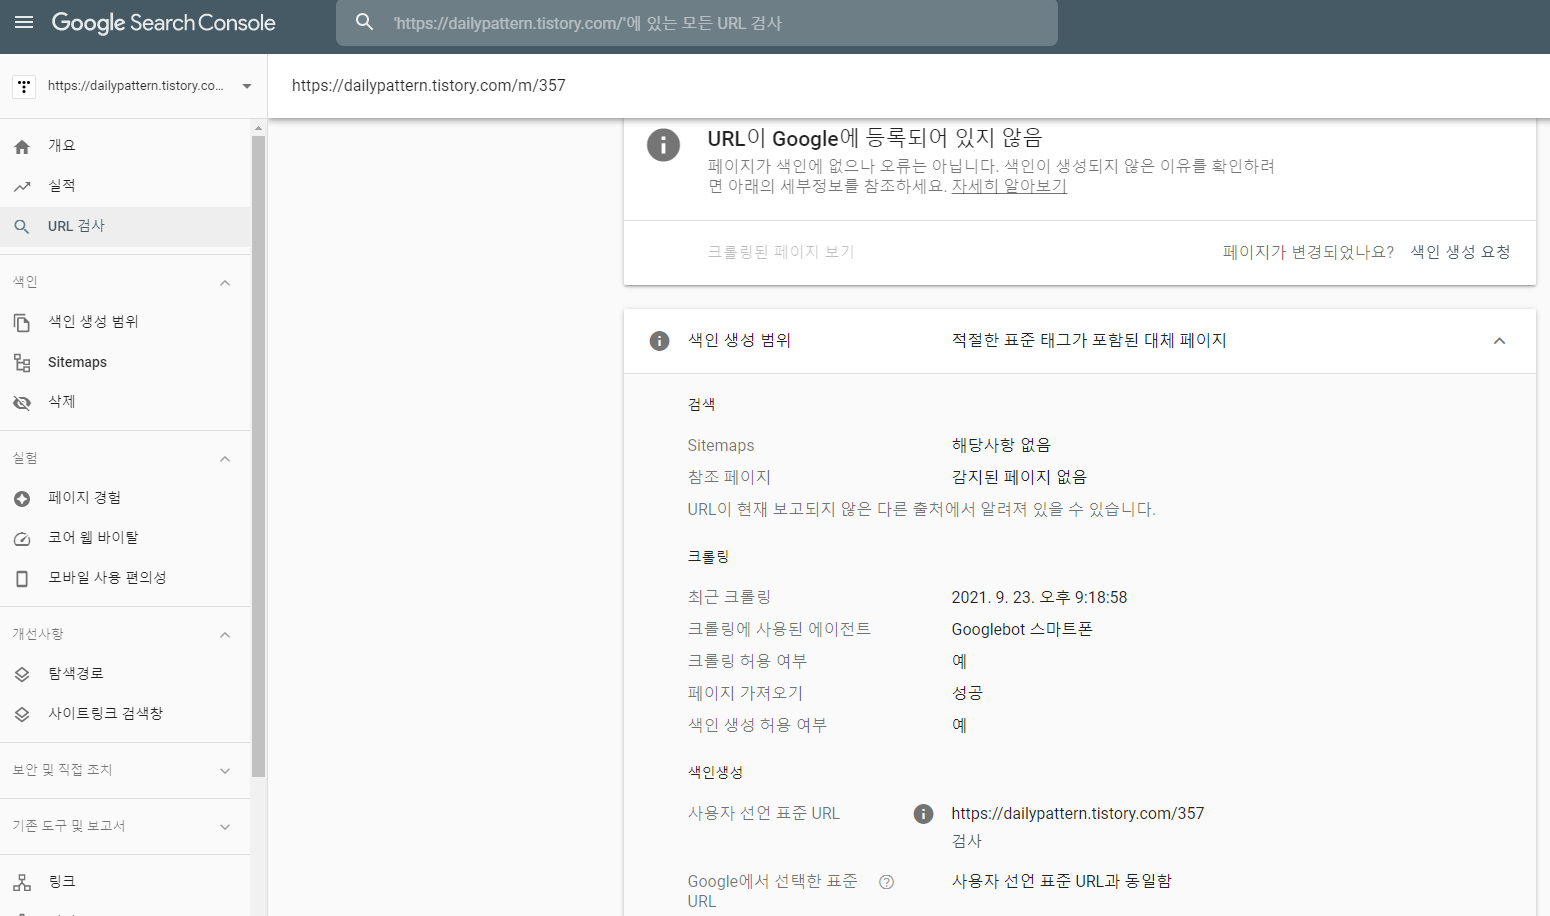Open the 자세히 알아보기 link
The image size is (1550, 916).
(1009, 186)
